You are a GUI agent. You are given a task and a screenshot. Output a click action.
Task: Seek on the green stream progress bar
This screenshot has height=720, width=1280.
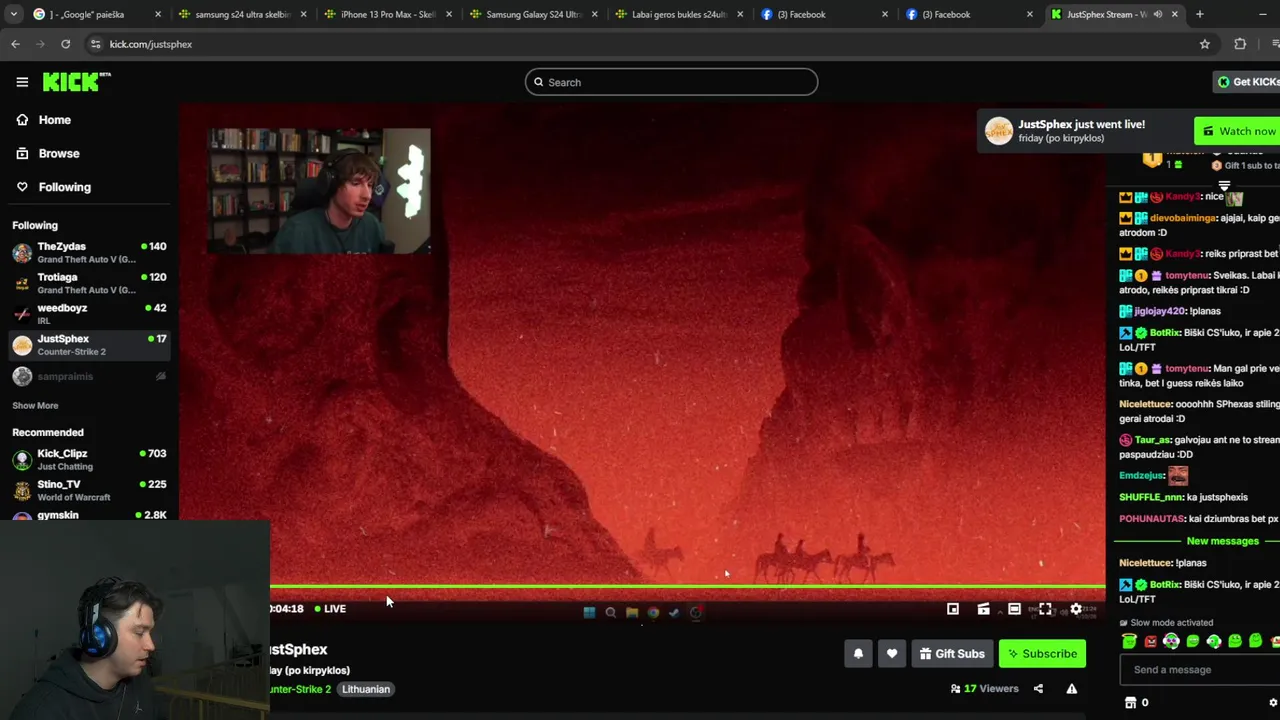click(x=687, y=587)
